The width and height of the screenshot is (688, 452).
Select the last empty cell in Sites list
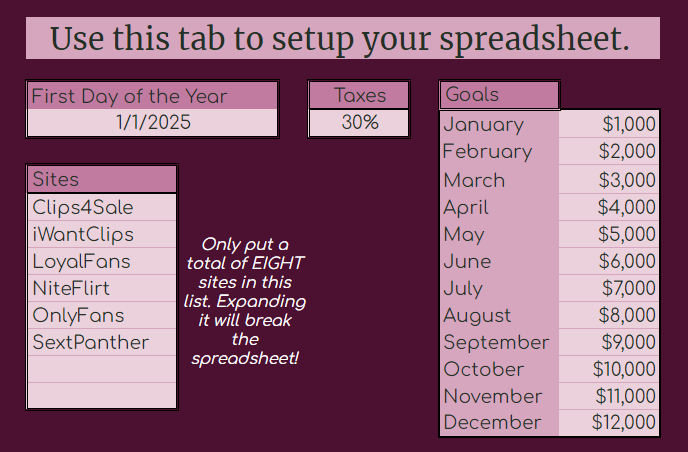pyautogui.click(x=102, y=395)
